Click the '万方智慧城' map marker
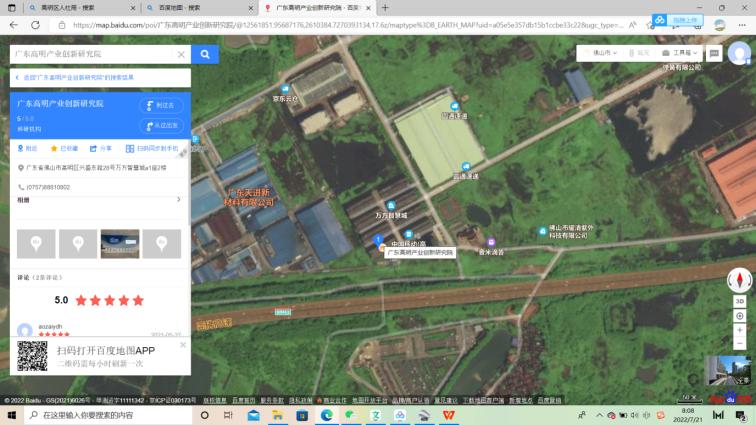The width and height of the screenshot is (756, 425). click(391, 206)
